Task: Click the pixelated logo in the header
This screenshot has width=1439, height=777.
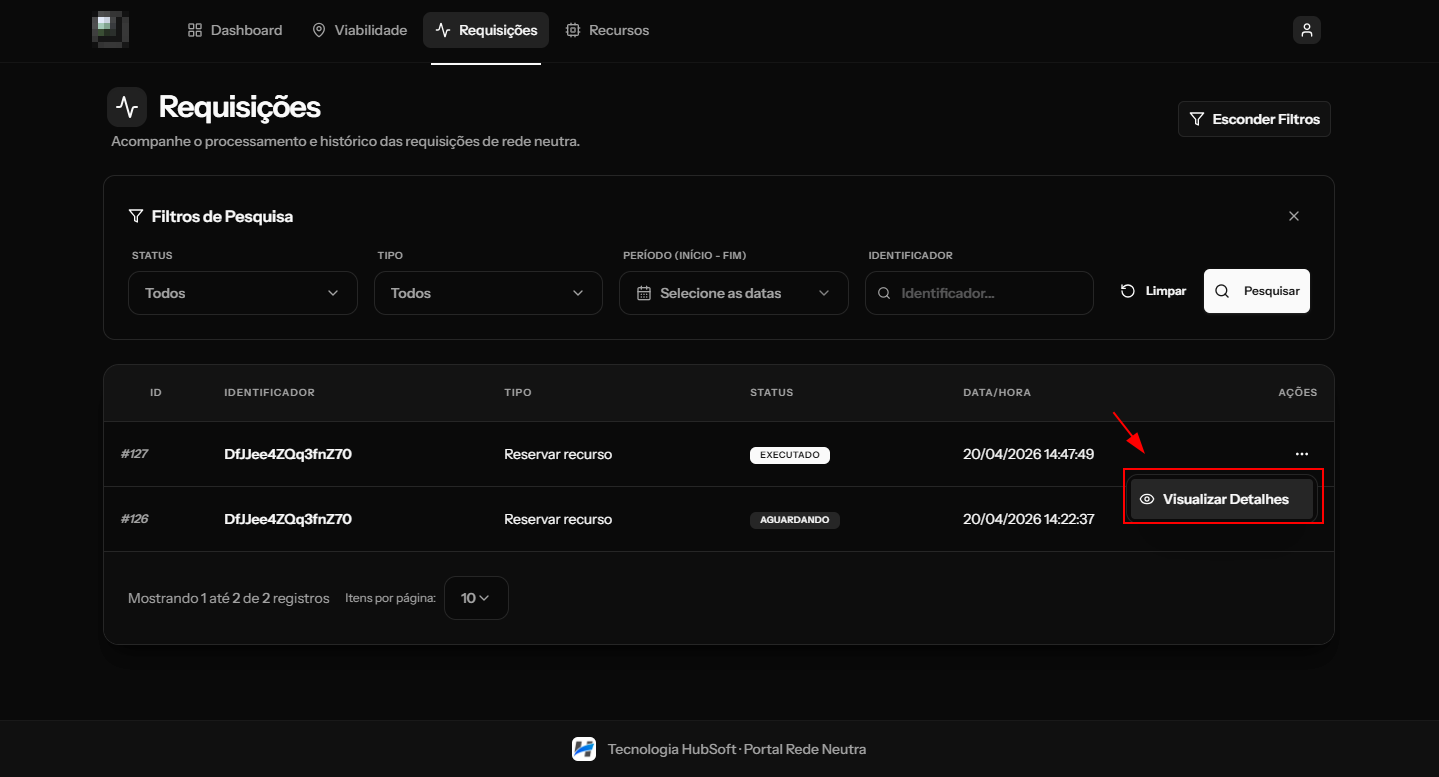Action: click(109, 29)
